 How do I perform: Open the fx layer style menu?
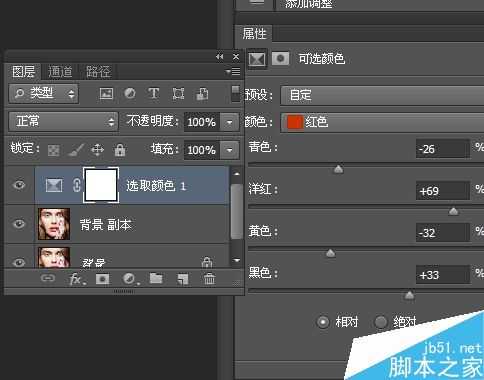pos(77,279)
